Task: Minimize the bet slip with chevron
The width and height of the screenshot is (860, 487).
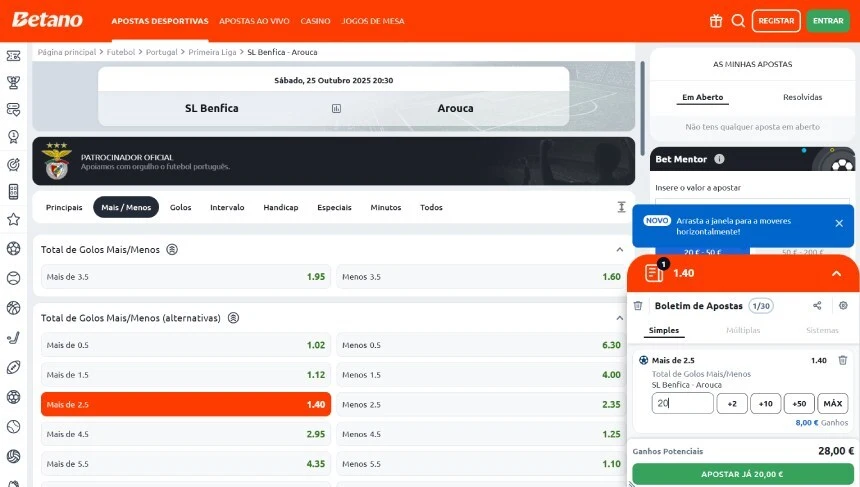Action: pos(836,273)
